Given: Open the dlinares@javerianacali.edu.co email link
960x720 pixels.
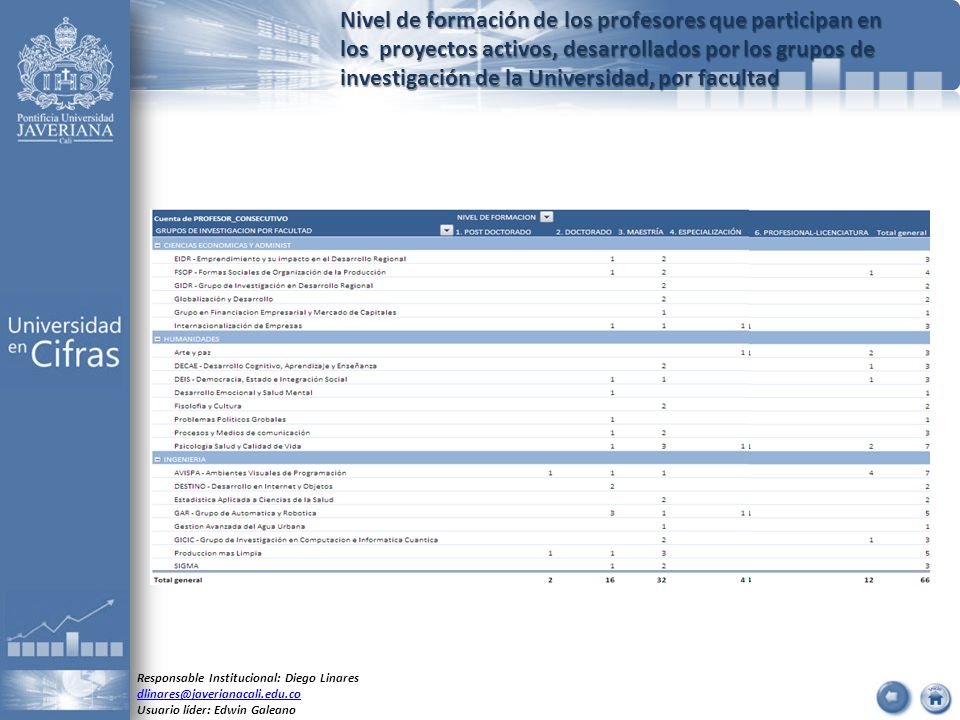Looking at the screenshot, I should tap(219, 694).
